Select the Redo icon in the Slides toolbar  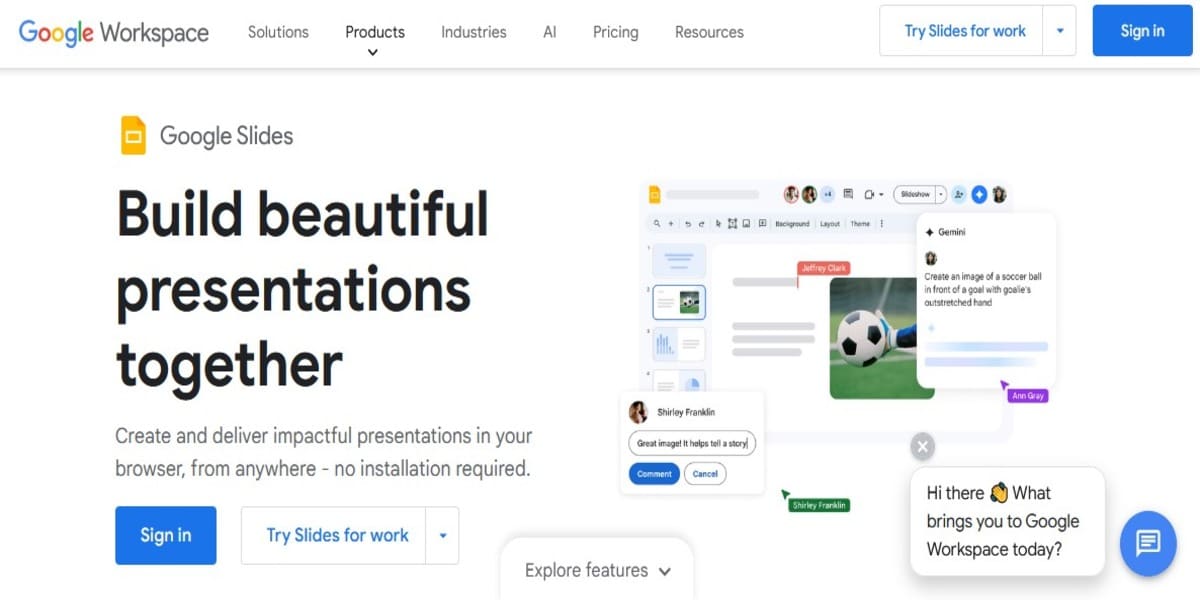(703, 223)
